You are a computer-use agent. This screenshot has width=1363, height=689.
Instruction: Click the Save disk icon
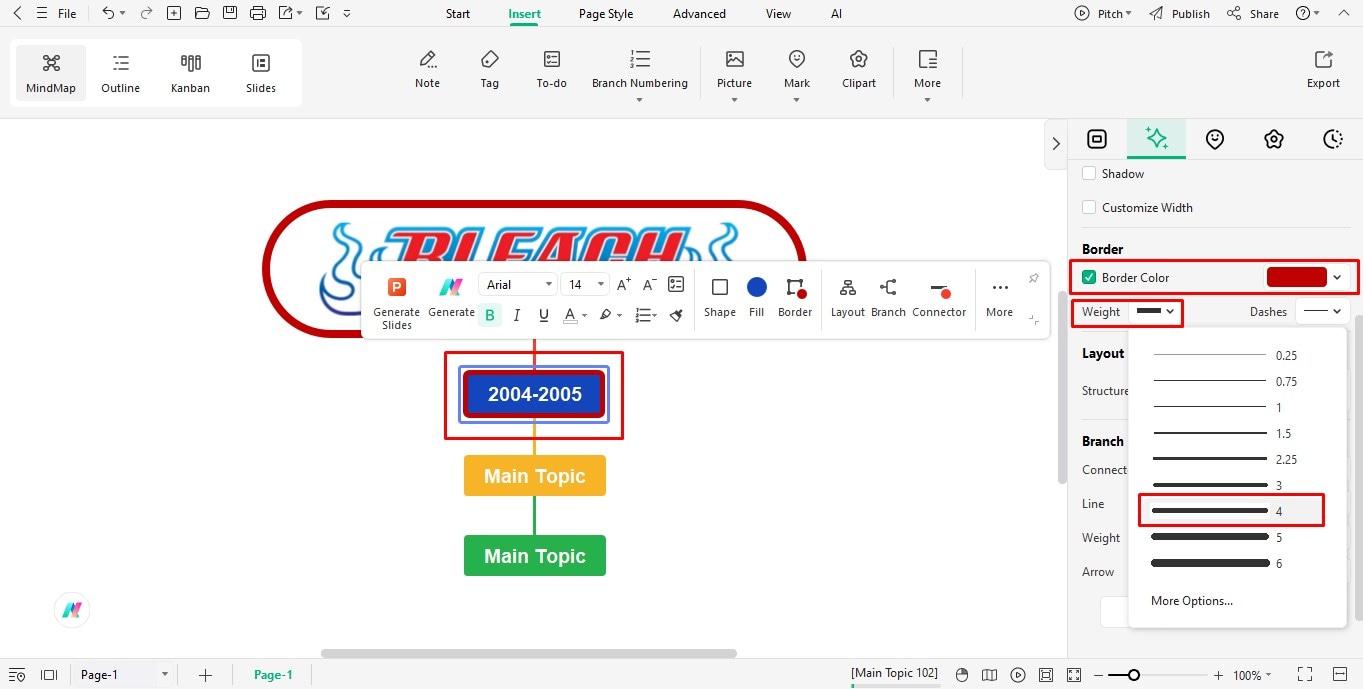(230, 13)
